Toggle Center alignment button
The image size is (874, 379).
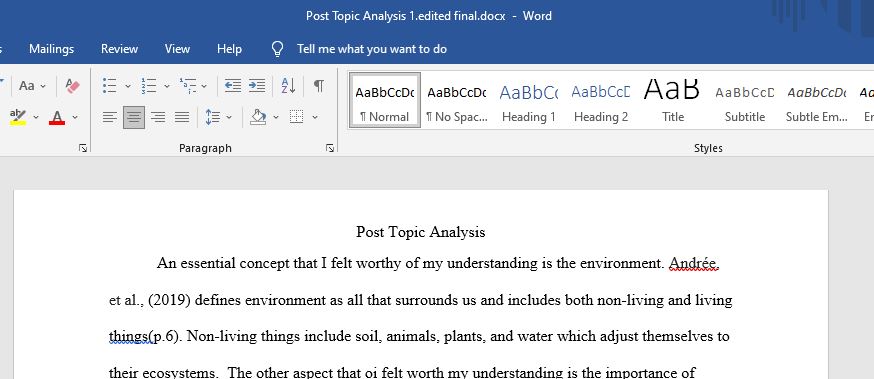[134, 117]
